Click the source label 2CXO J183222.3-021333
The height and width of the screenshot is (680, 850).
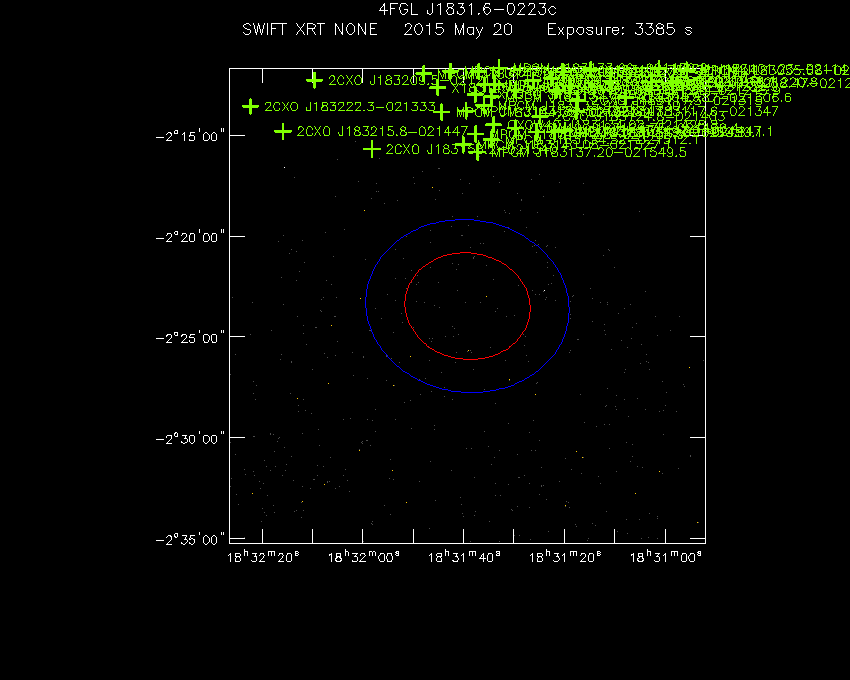[350, 107]
